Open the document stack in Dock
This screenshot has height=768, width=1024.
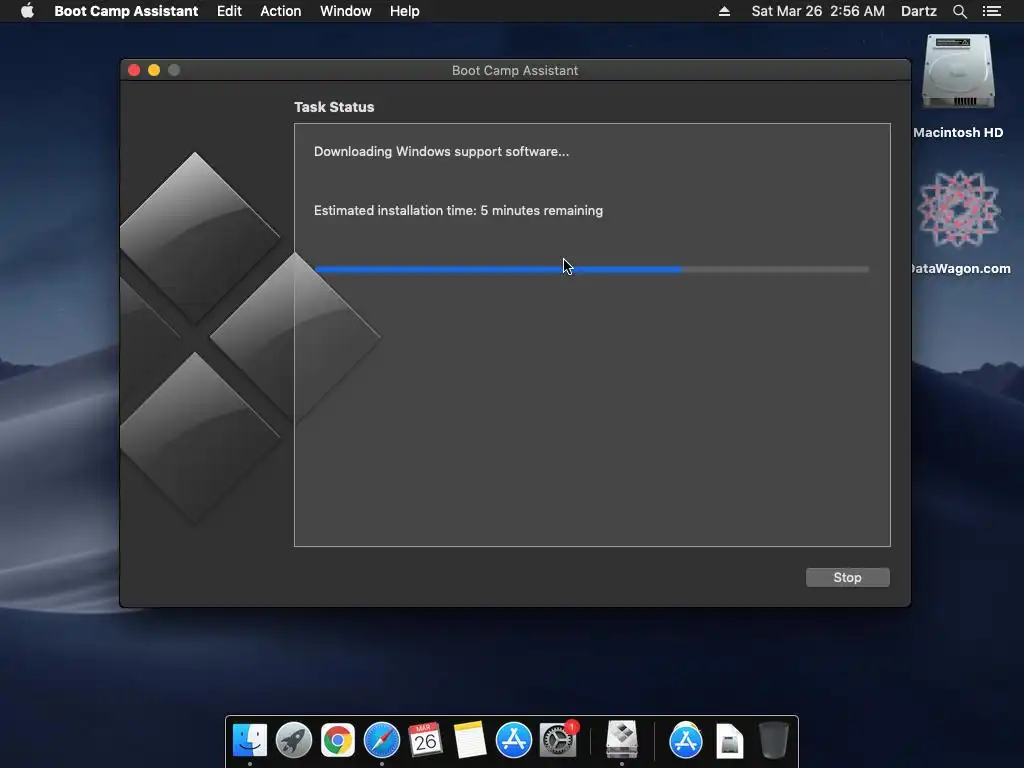tap(729, 741)
